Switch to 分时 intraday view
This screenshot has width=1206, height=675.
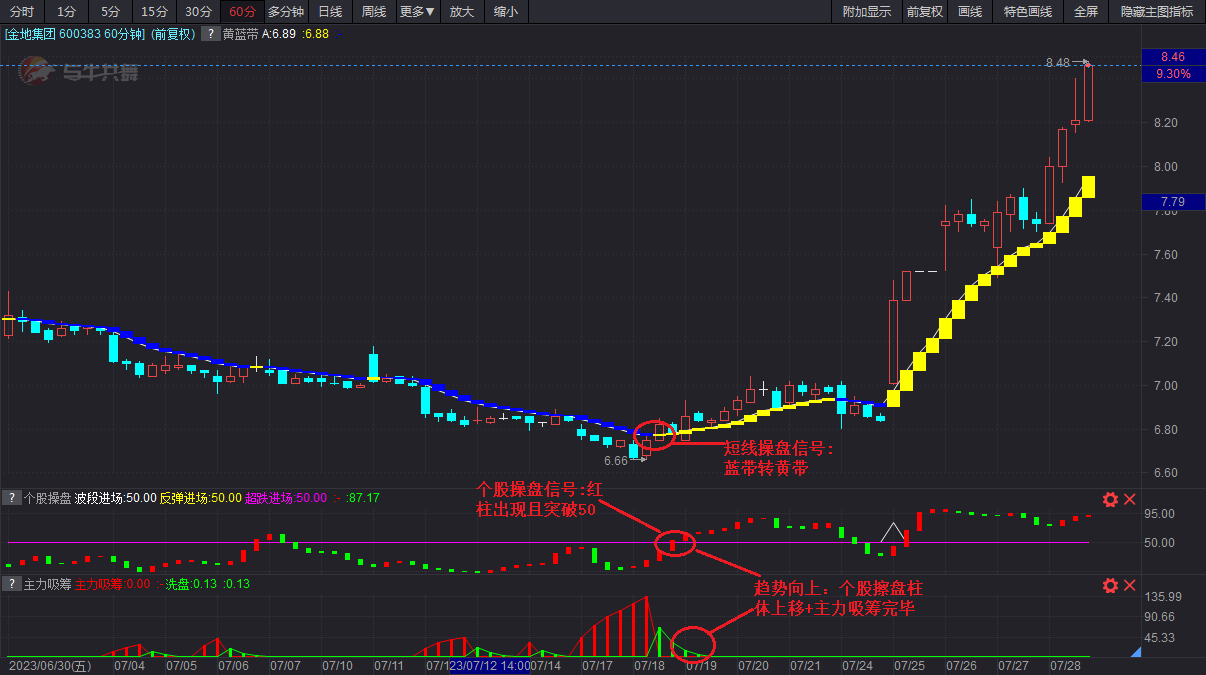[x=22, y=12]
